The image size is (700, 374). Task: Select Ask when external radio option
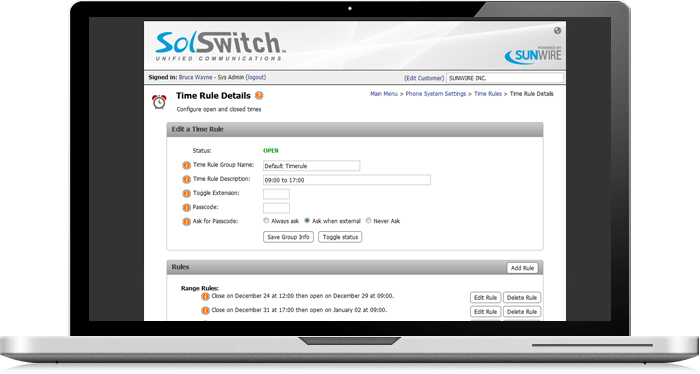coord(307,220)
